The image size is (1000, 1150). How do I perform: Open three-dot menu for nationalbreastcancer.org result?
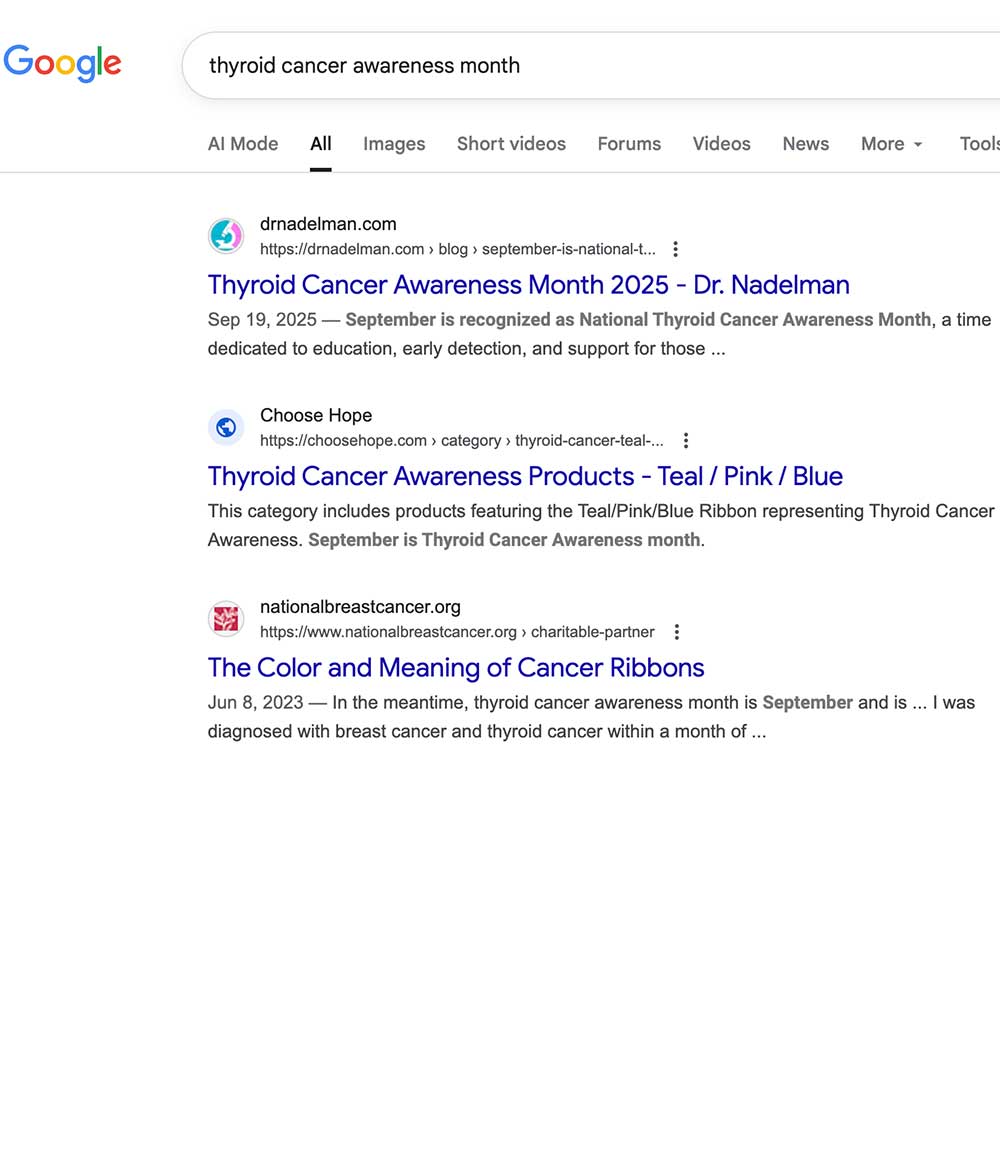pos(677,632)
